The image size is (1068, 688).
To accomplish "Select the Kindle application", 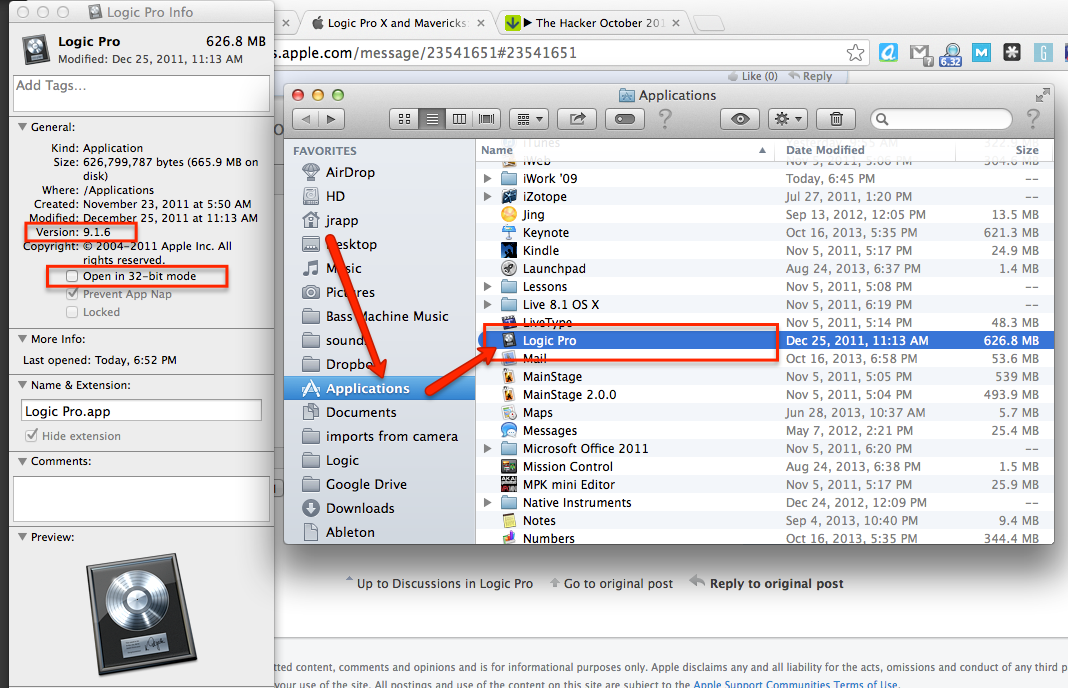I will click(x=764, y=251).
